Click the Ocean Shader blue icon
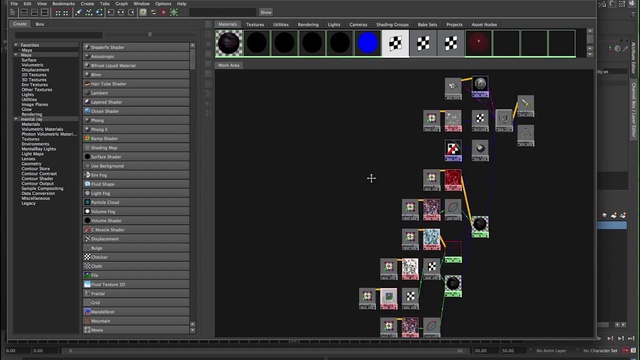This screenshot has height=360, width=640. [87, 111]
